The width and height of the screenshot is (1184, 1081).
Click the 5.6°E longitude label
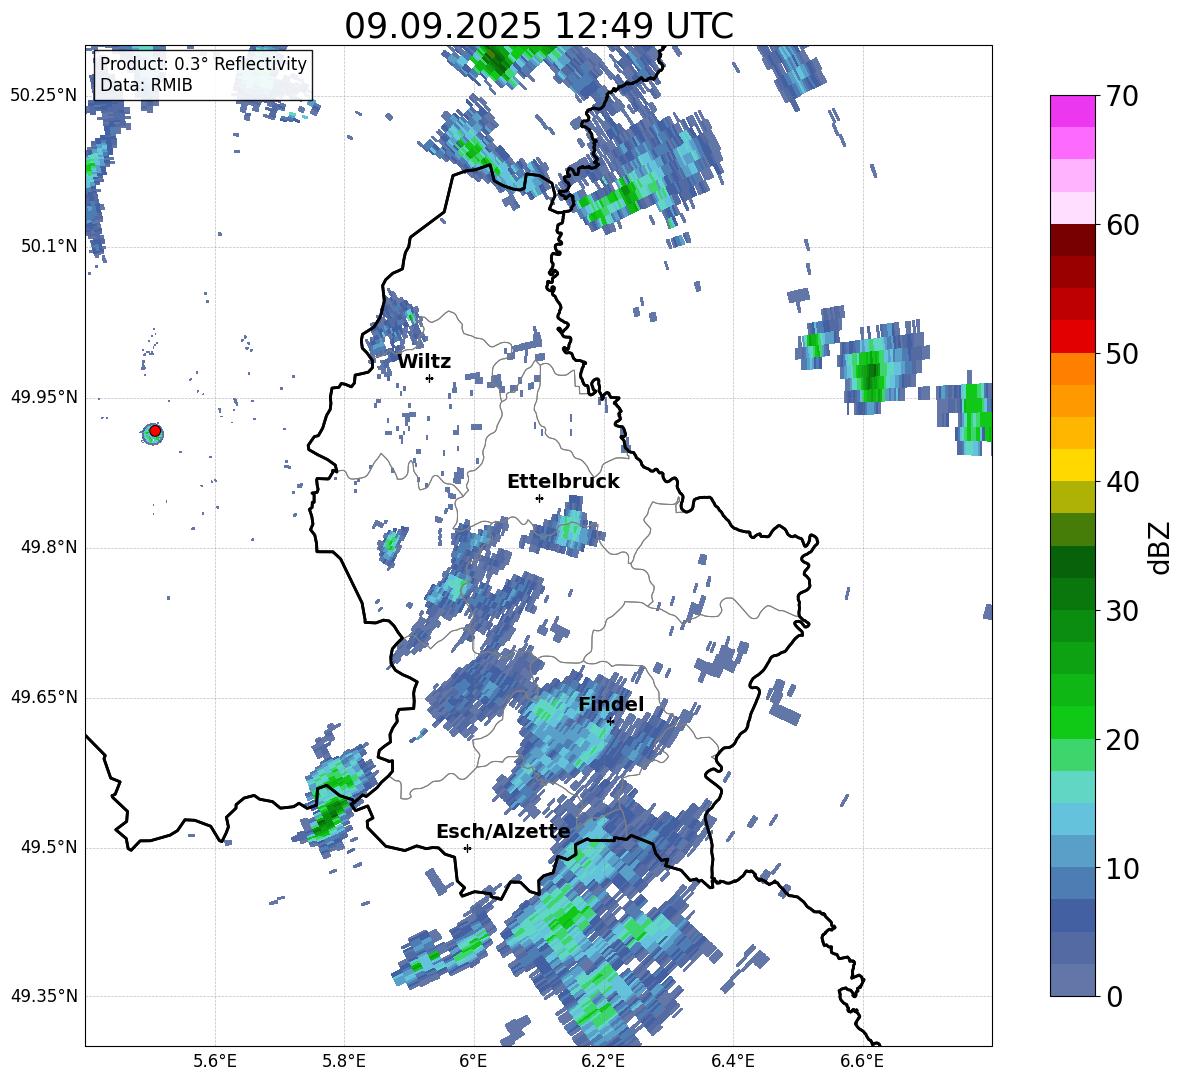point(215,1062)
